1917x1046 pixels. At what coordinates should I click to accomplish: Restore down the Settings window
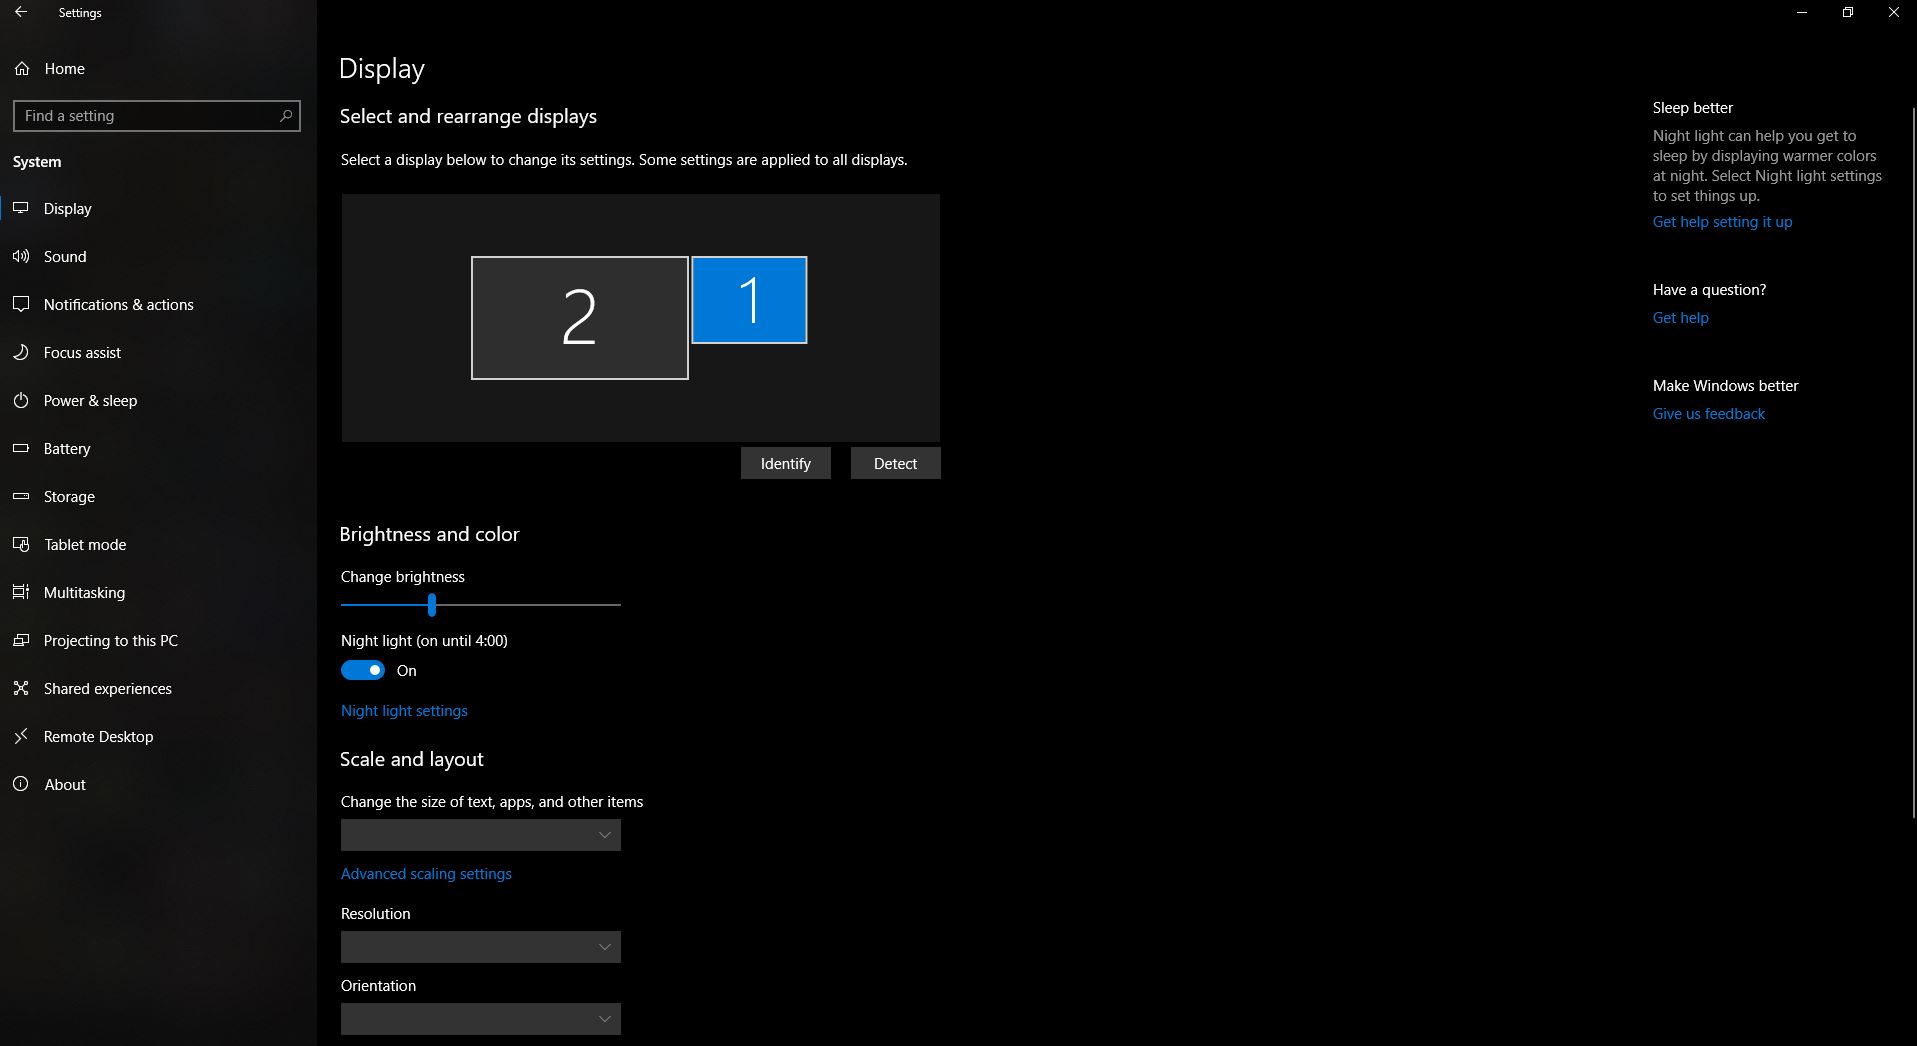[1848, 13]
